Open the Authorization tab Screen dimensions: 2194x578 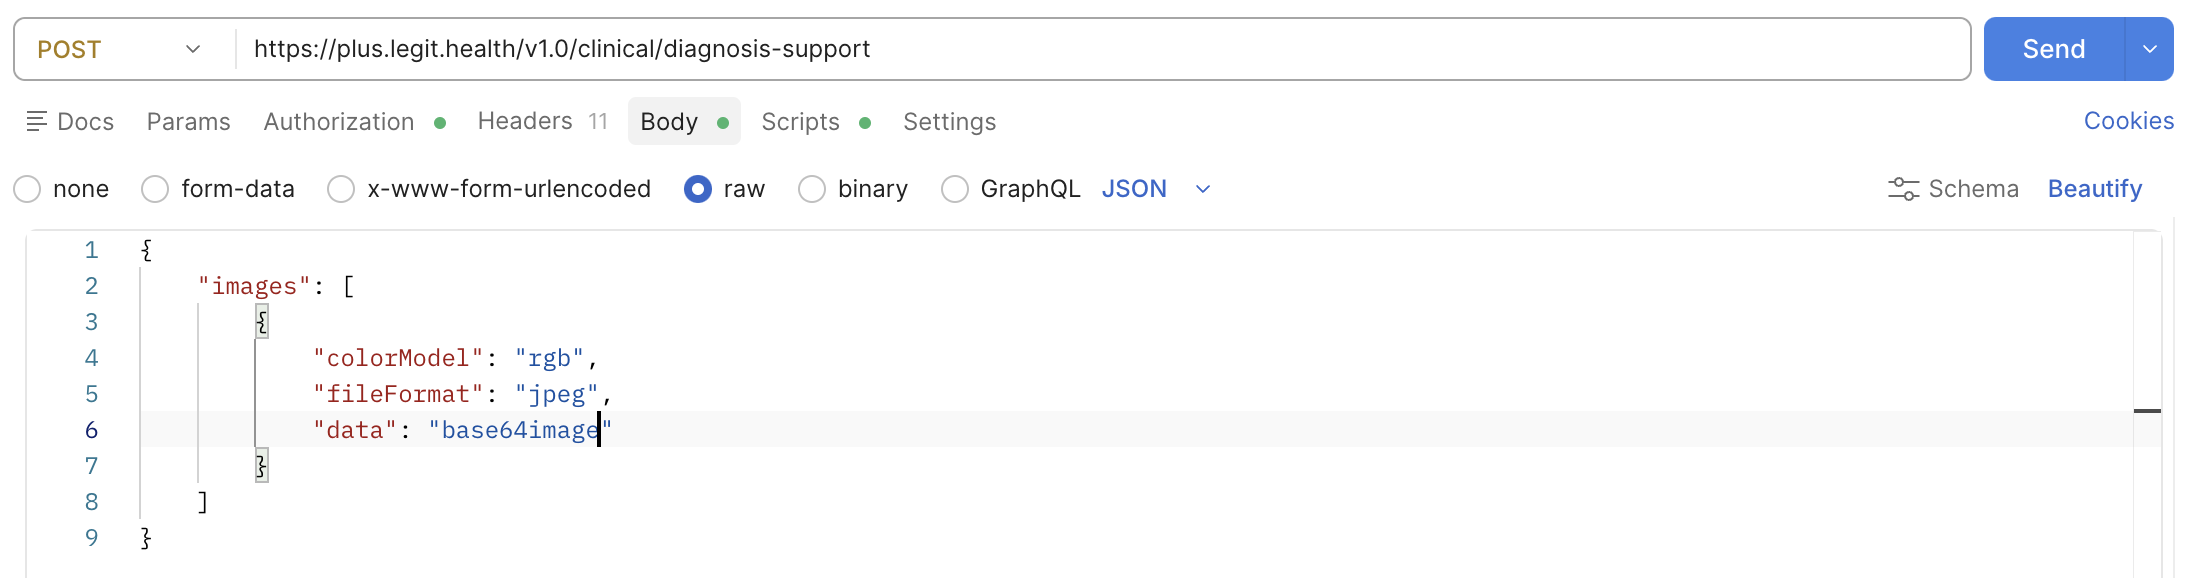click(x=339, y=122)
